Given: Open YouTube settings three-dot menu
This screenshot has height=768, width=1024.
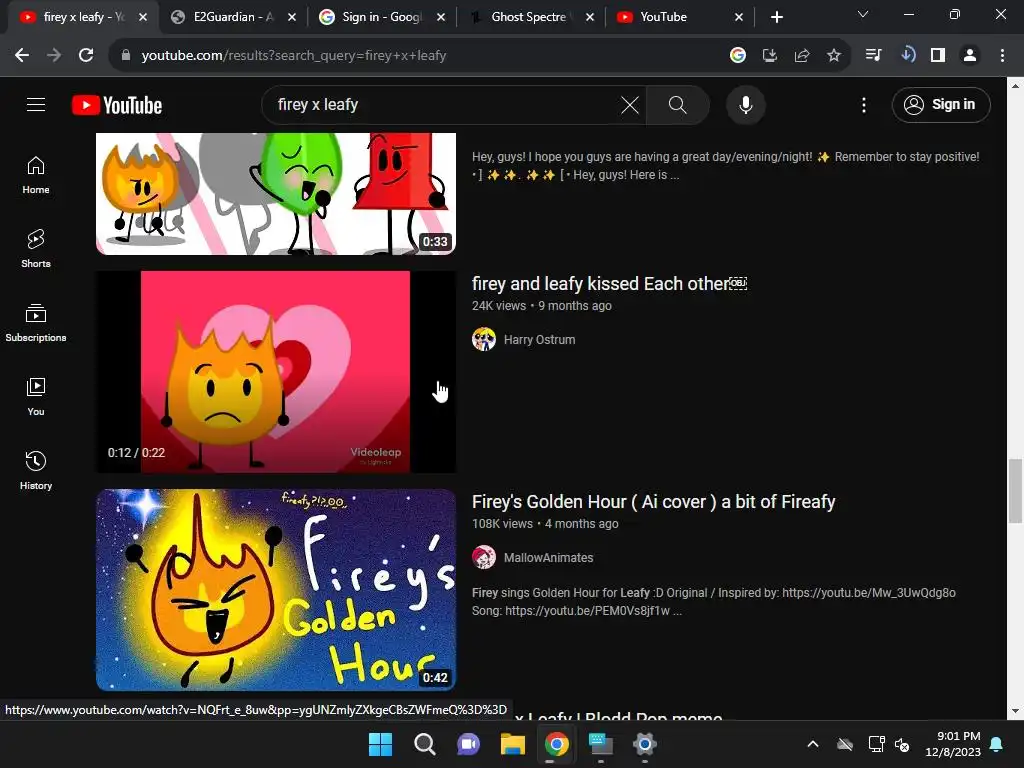Looking at the screenshot, I should pos(863,105).
